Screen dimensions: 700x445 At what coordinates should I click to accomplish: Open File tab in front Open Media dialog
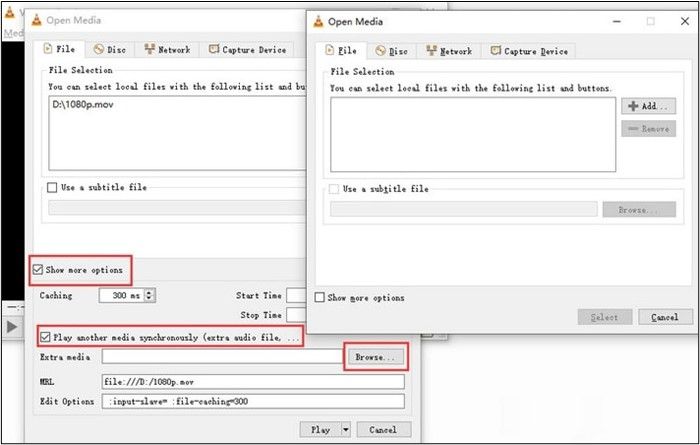pos(341,51)
